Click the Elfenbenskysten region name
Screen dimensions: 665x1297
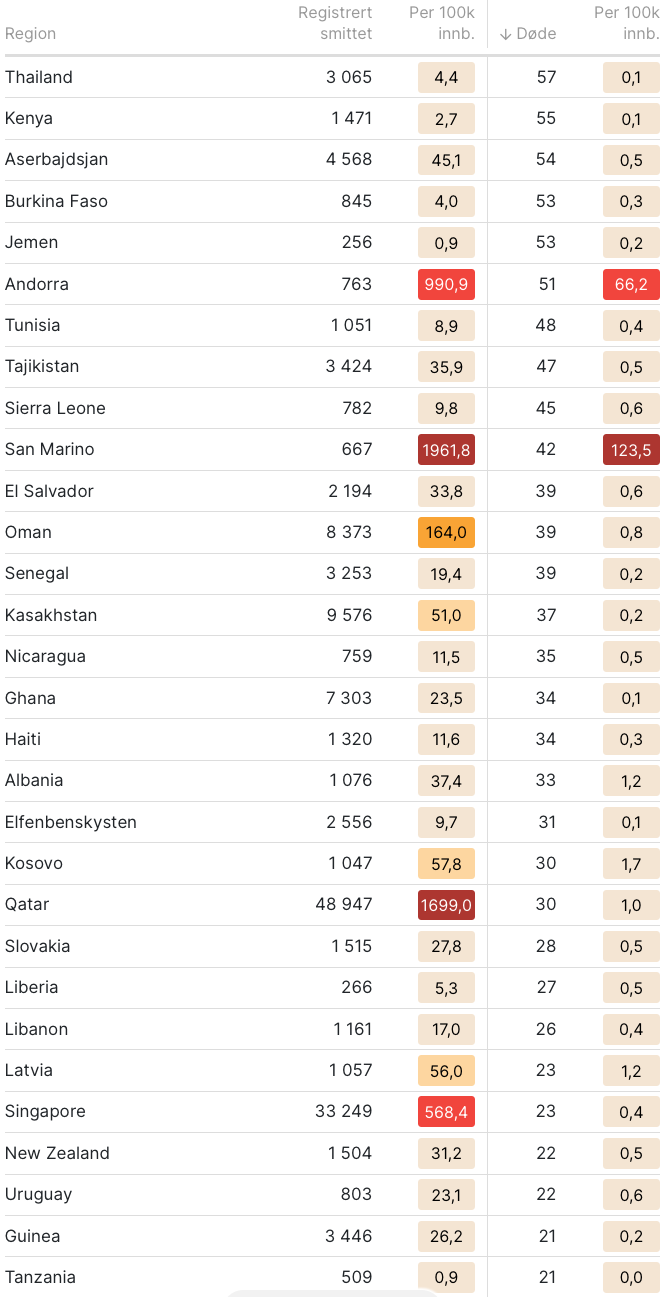(x=71, y=822)
